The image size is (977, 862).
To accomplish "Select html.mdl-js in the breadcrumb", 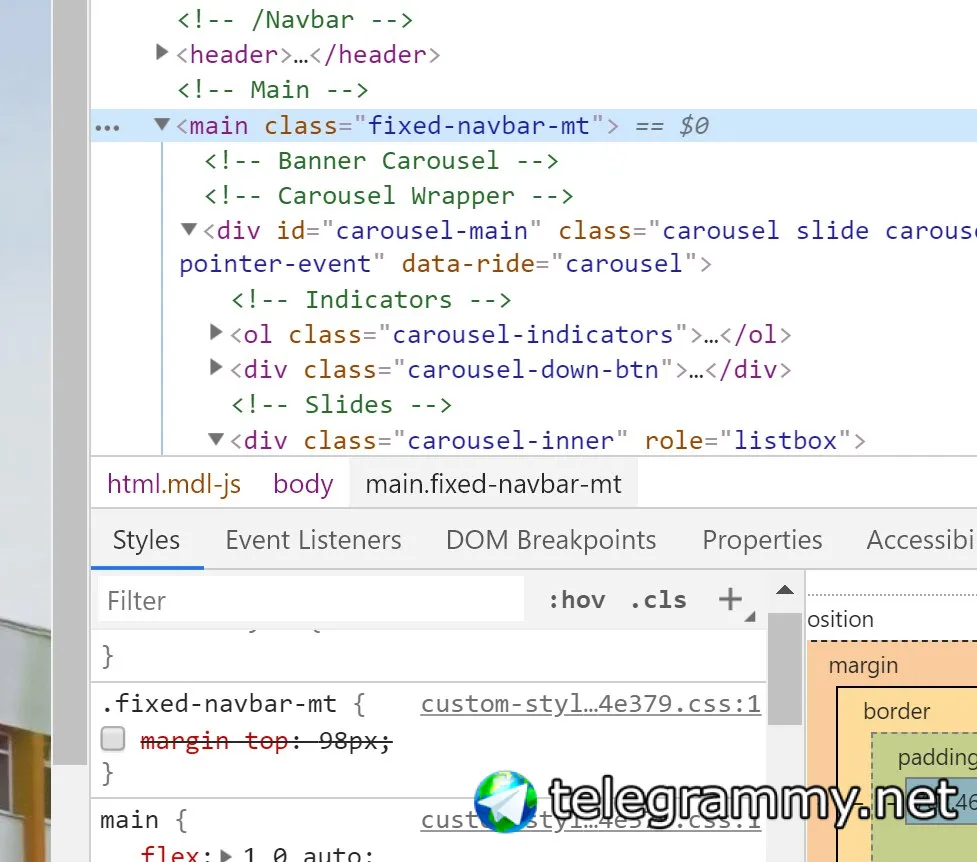I will click(x=174, y=484).
